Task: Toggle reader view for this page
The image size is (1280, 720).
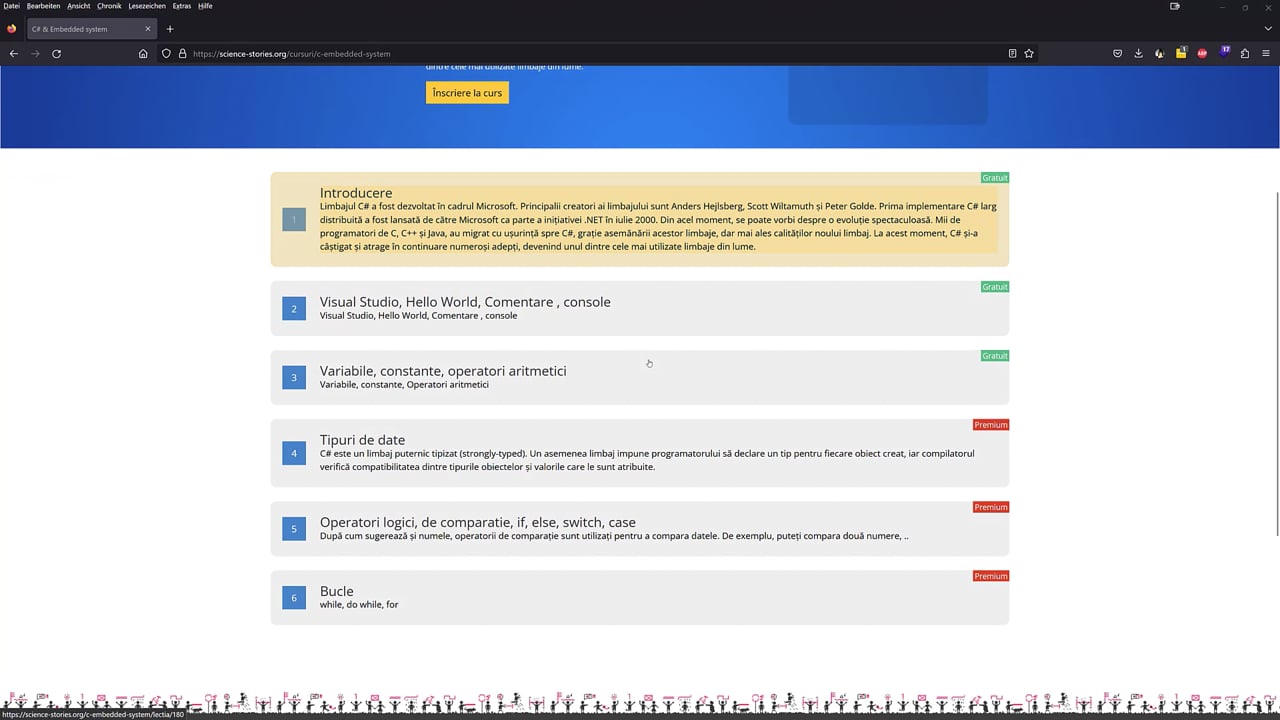Action: (x=1012, y=53)
